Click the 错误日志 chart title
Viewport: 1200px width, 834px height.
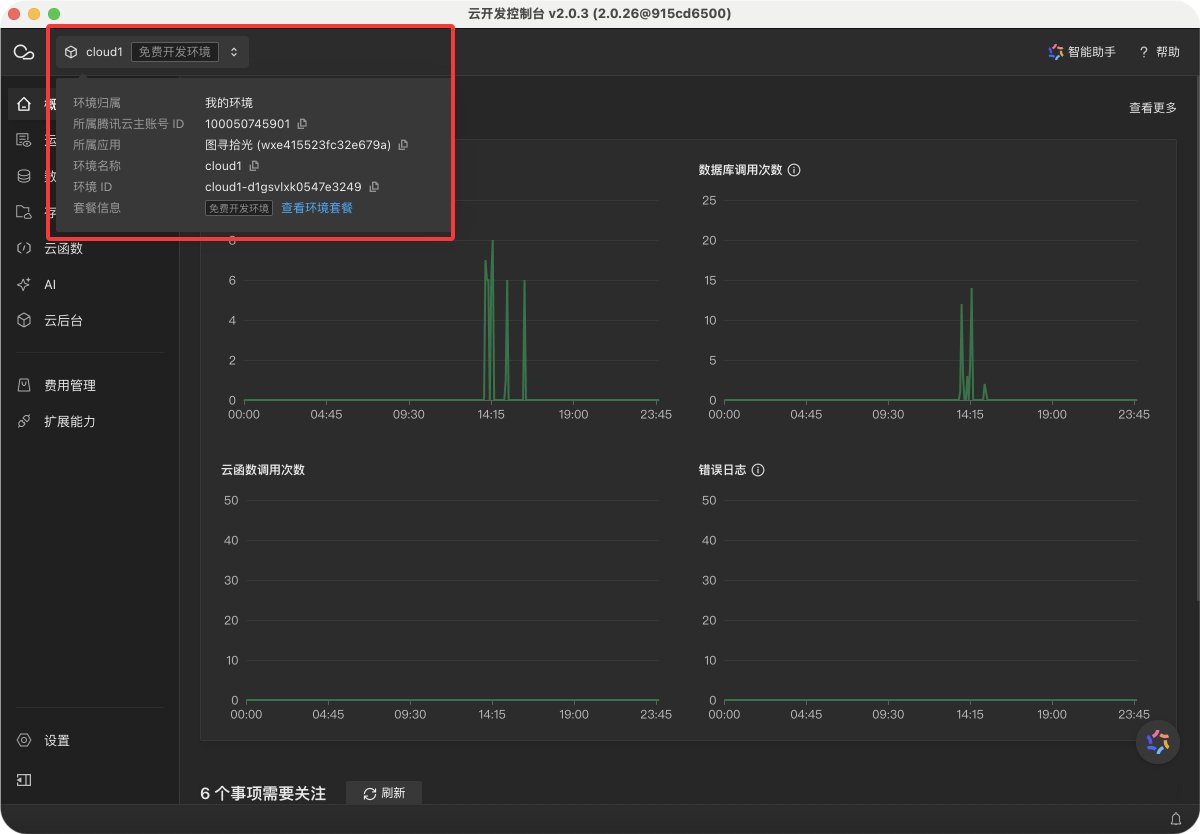(722, 470)
